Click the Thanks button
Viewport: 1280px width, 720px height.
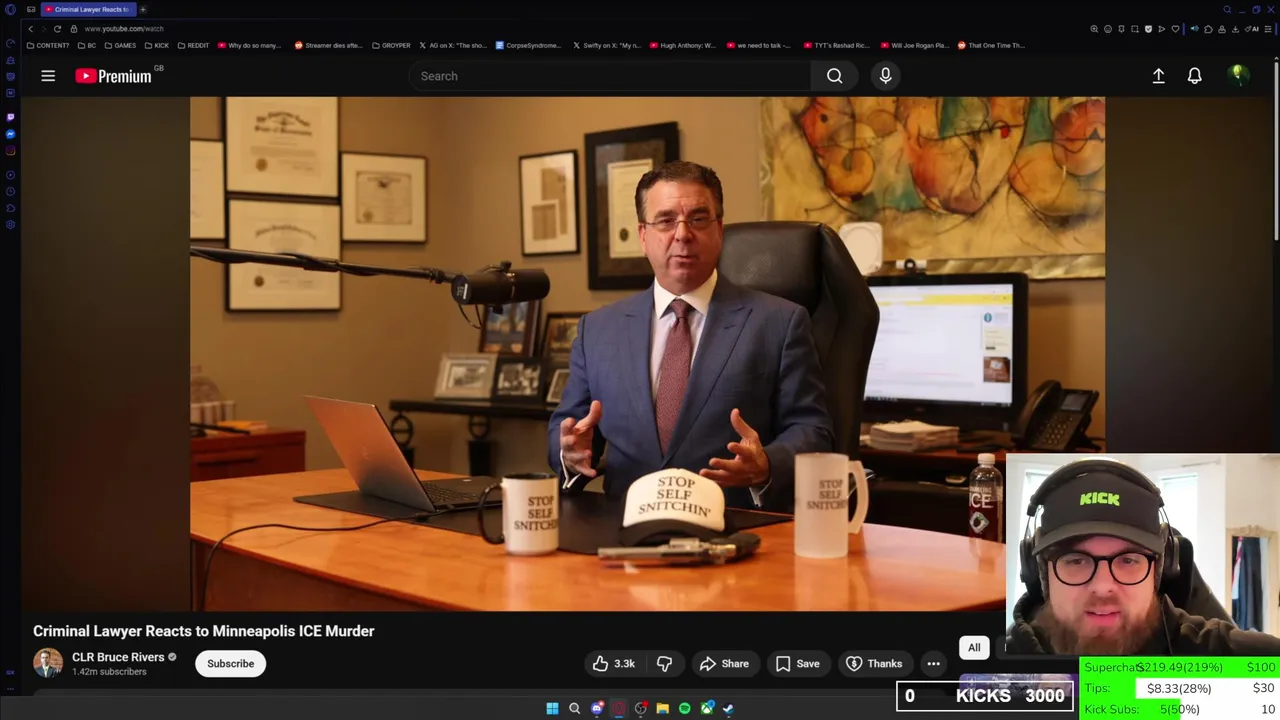[x=874, y=663]
